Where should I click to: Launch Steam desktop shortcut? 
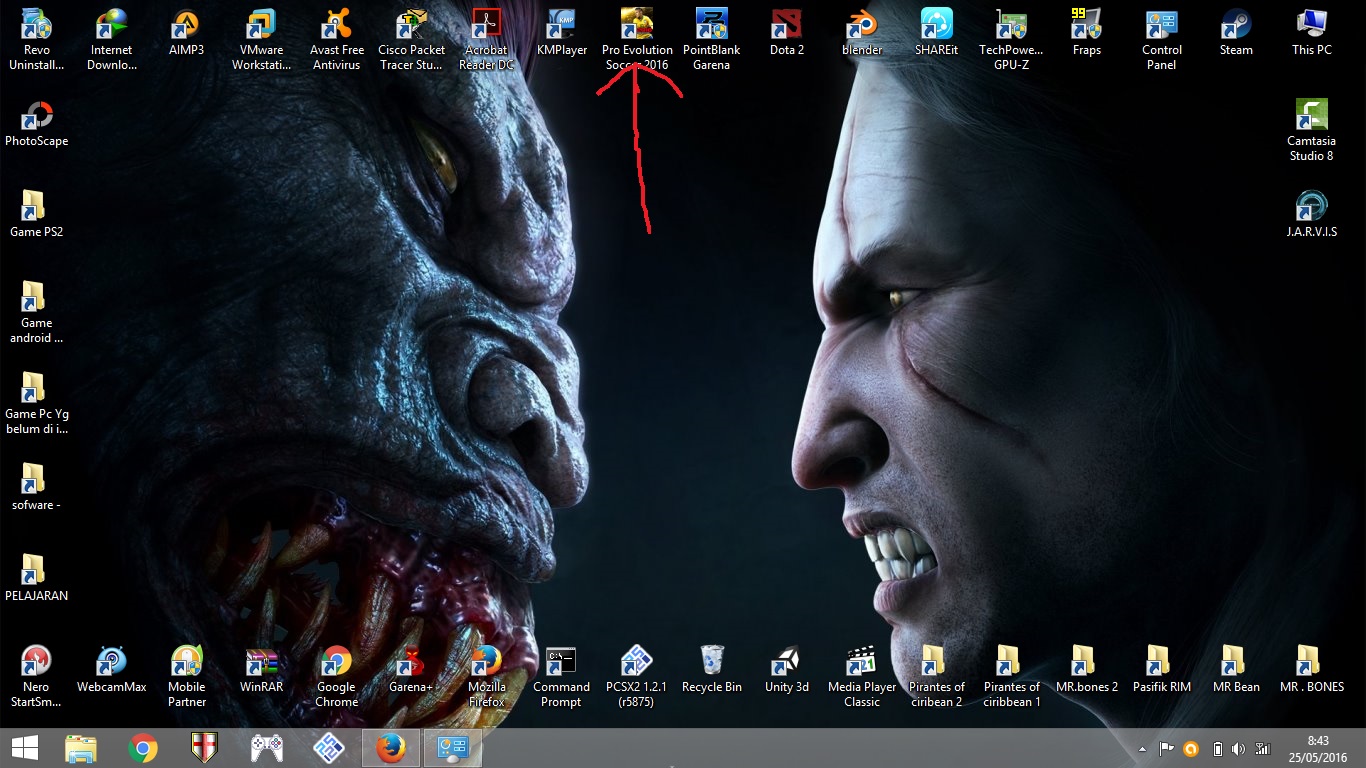click(x=1236, y=33)
